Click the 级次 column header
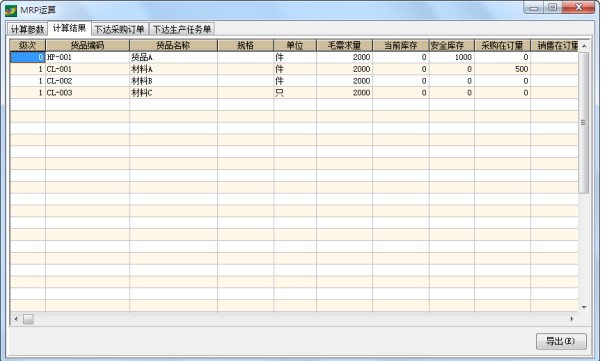The height and width of the screenshot is (361, 601). [28, 45]
